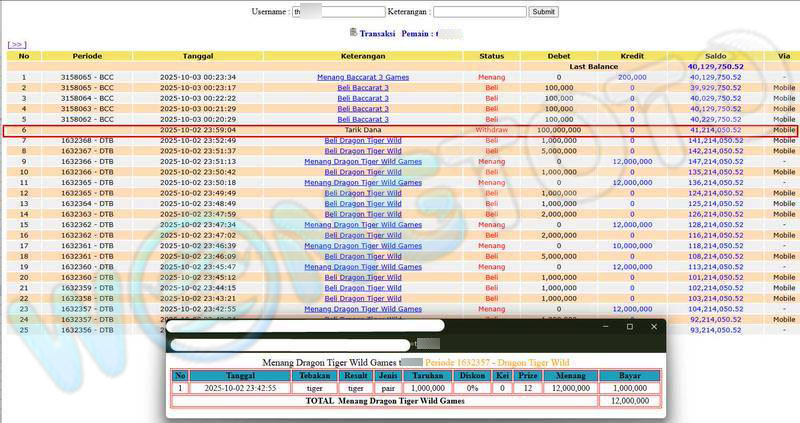Click the >> next page link
800x423 pixels.
(x=16, y=45)
